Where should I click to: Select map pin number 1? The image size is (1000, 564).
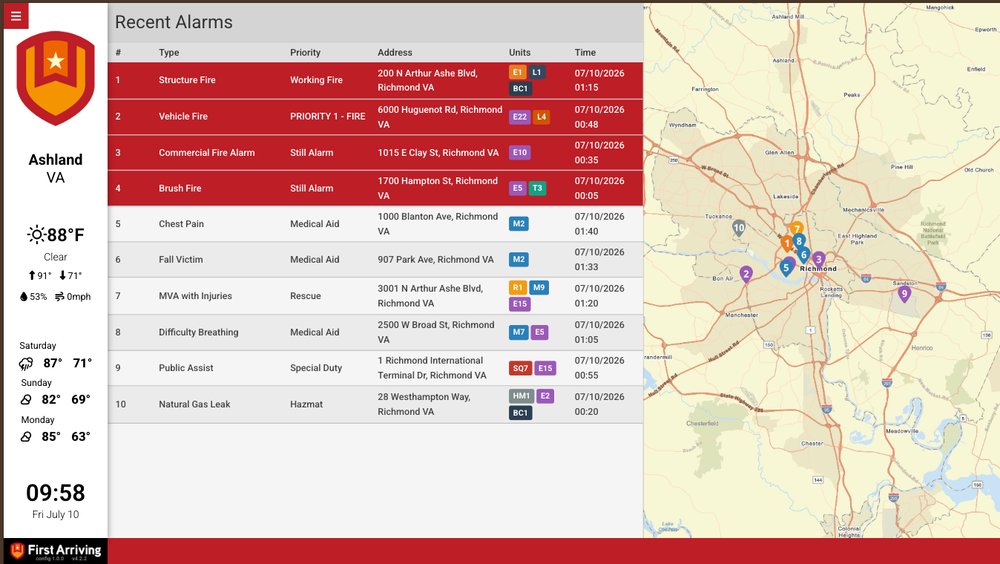pos(787,243)
